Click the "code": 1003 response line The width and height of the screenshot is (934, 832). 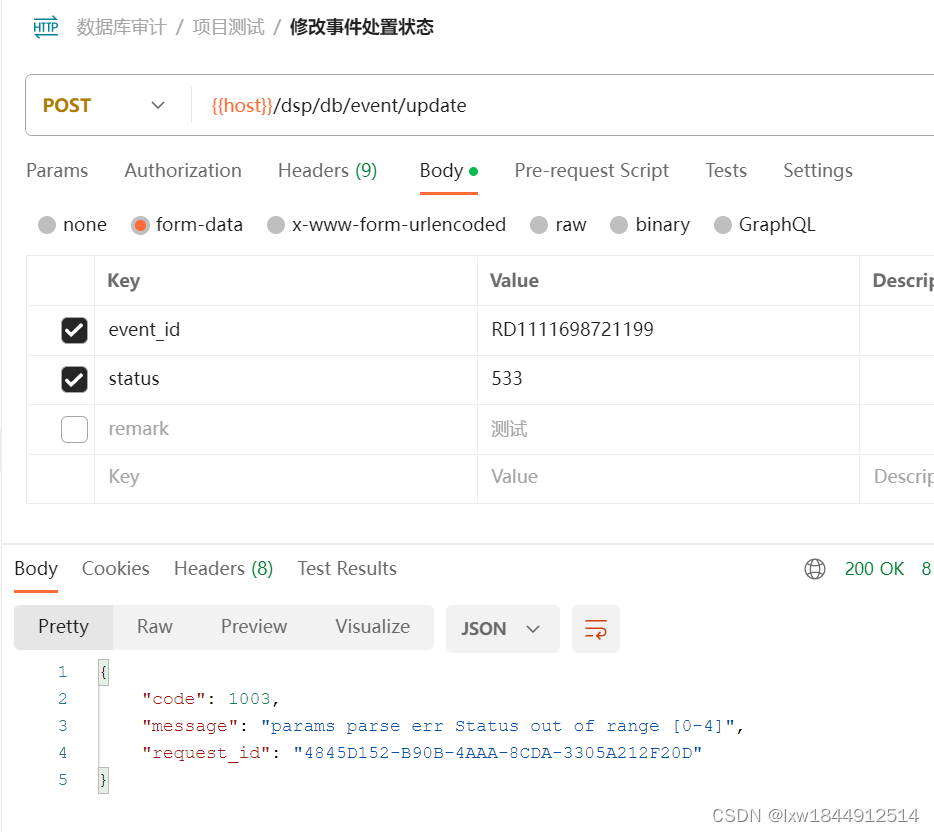210,699
